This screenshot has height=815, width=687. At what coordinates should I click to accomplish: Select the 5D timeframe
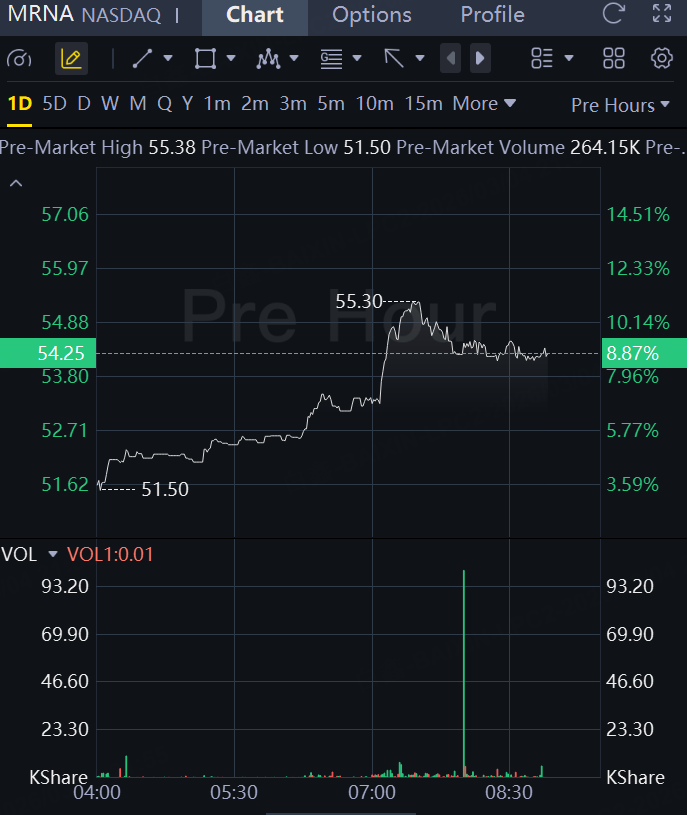[x=54, y=104]
